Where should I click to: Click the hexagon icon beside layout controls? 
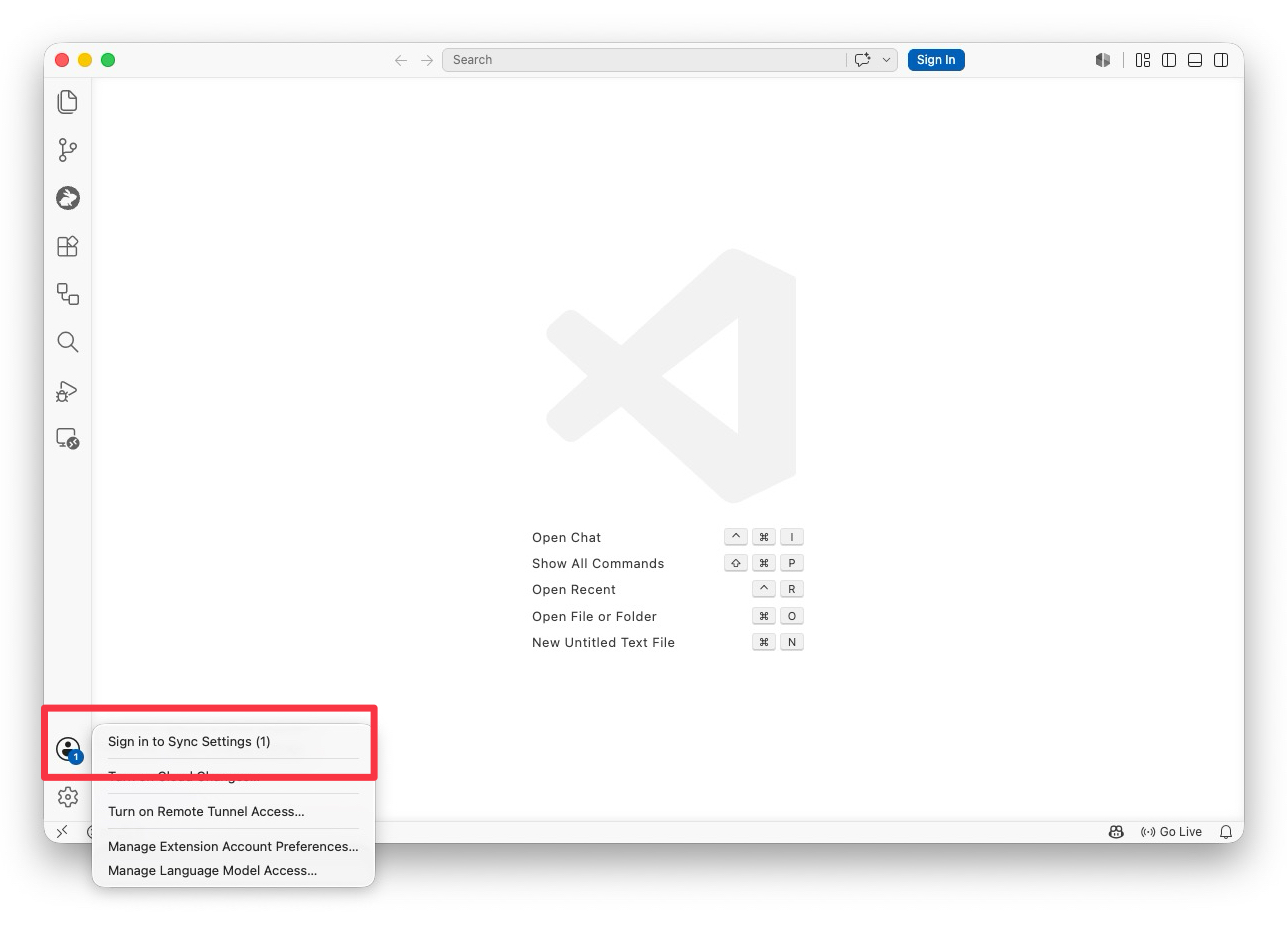tap(1103, 60)
